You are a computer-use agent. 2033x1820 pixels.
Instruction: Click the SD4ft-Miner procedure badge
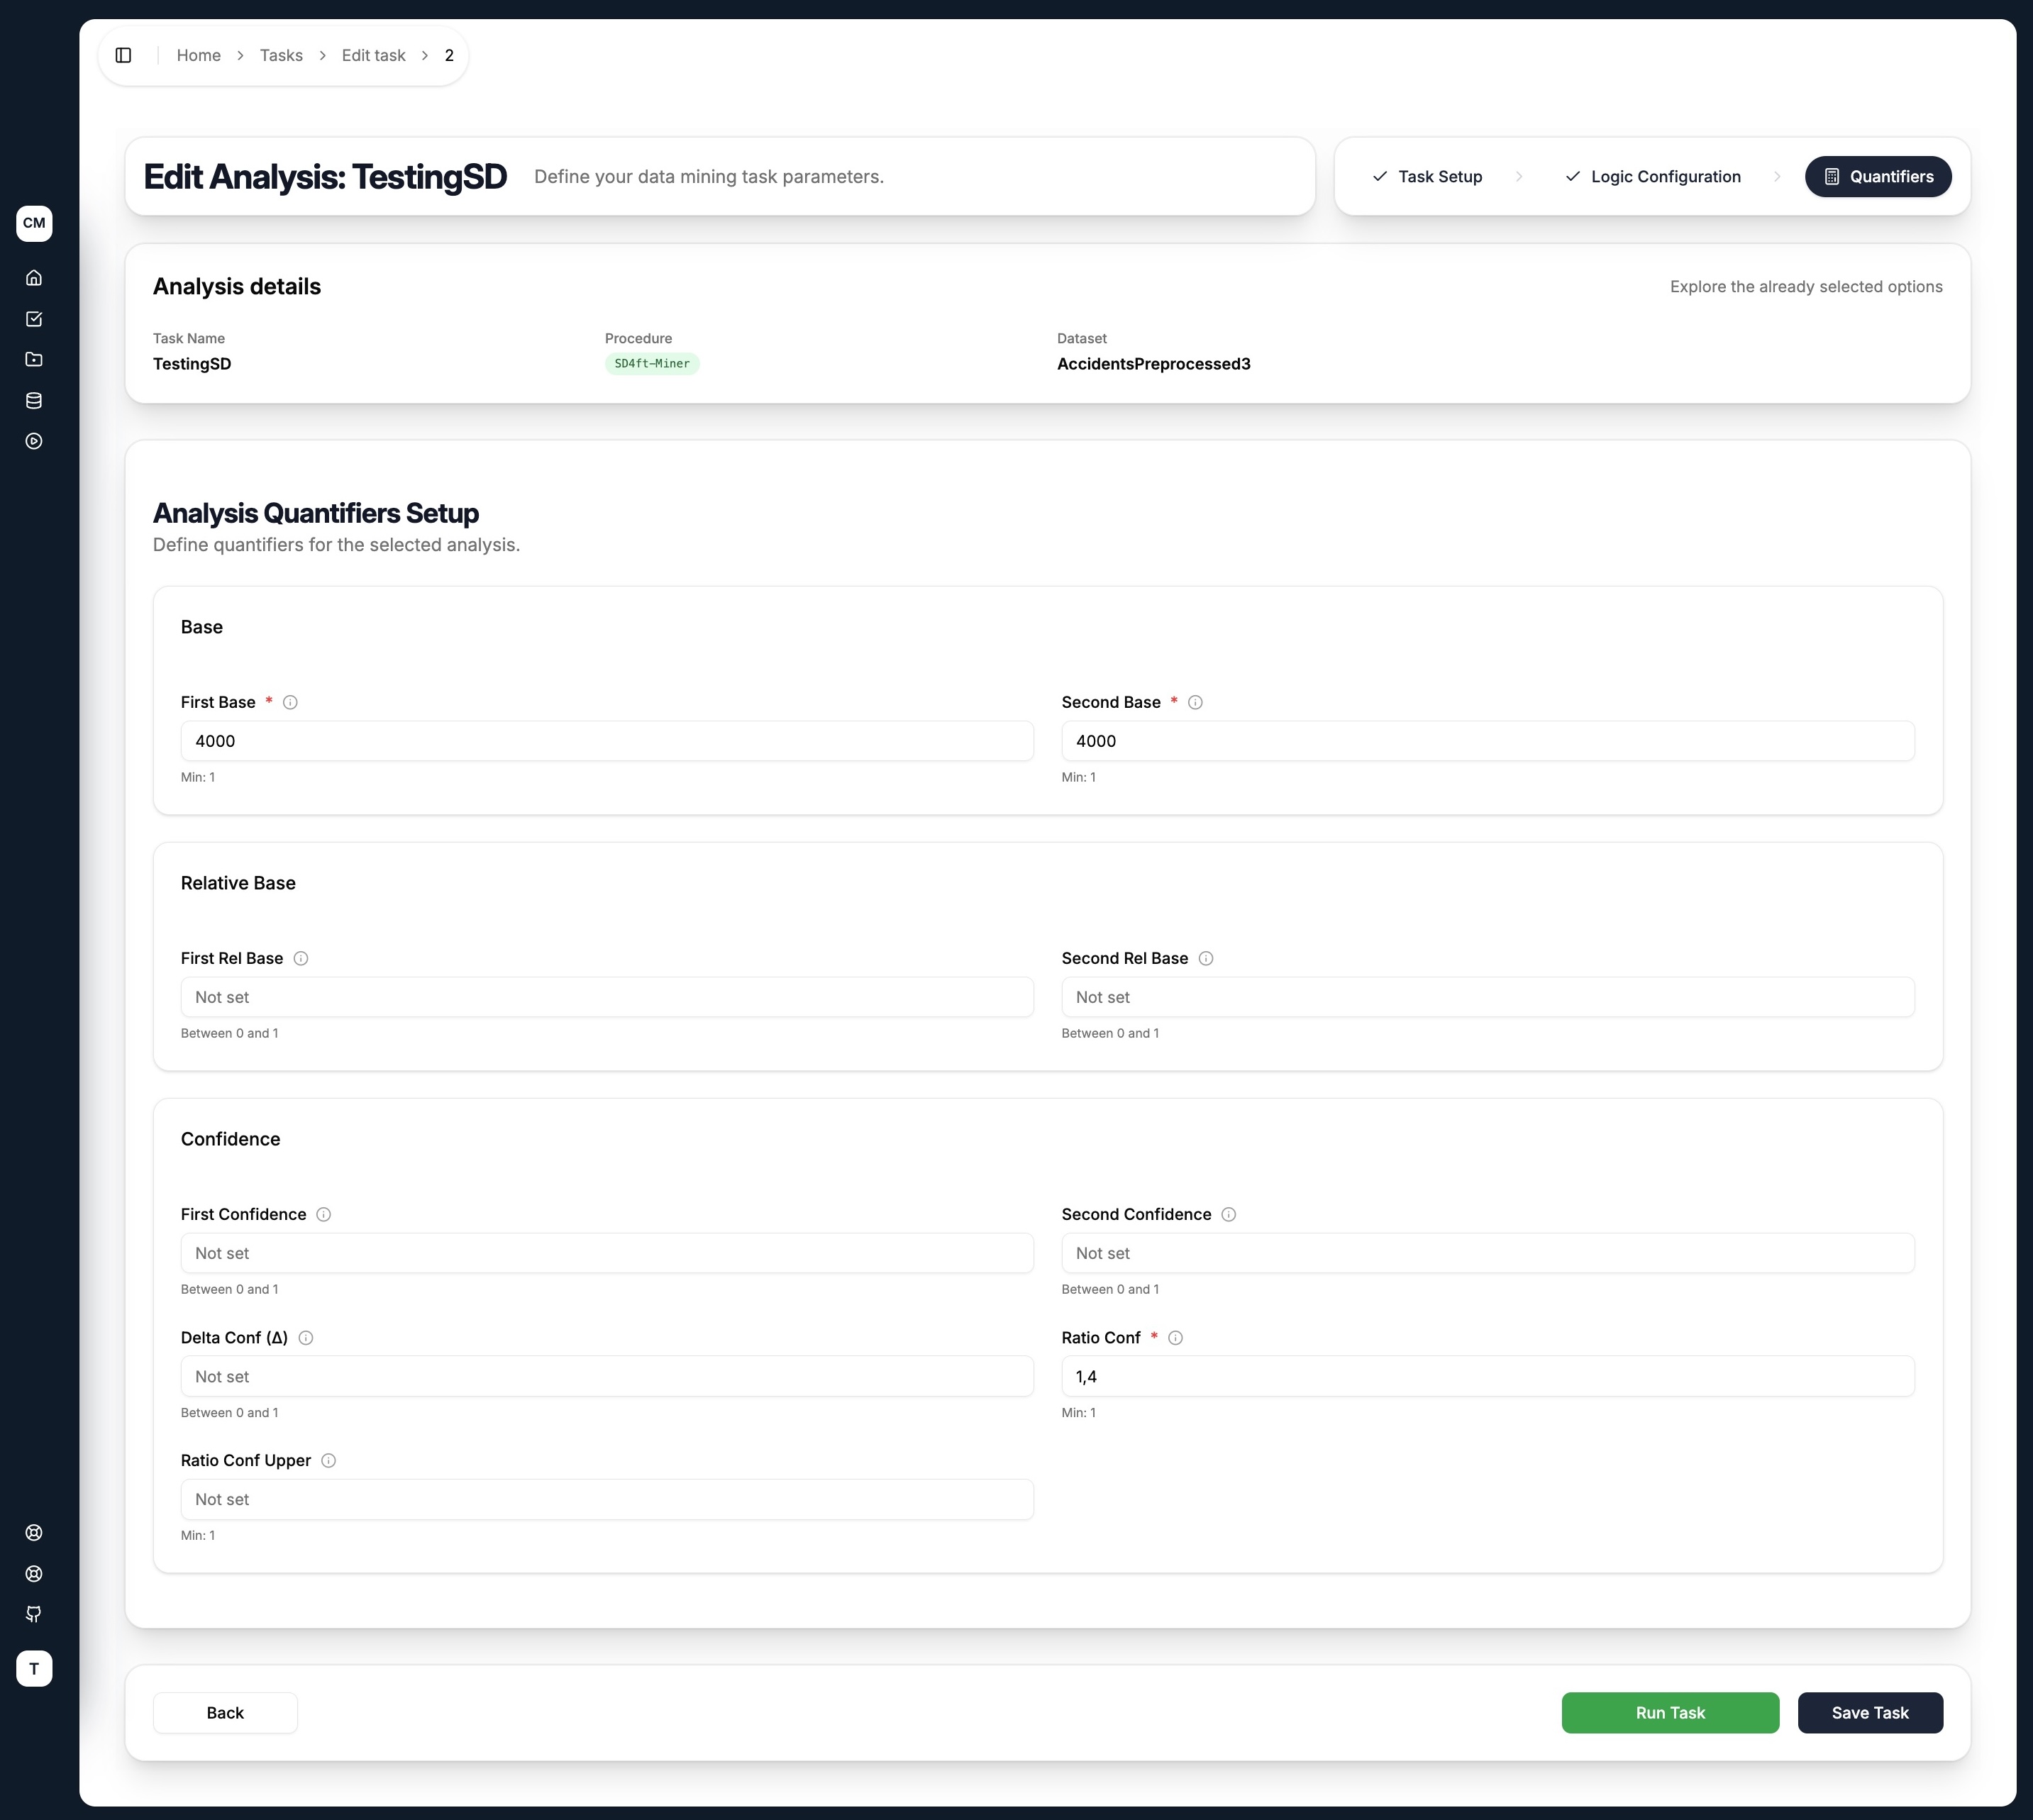652,364
